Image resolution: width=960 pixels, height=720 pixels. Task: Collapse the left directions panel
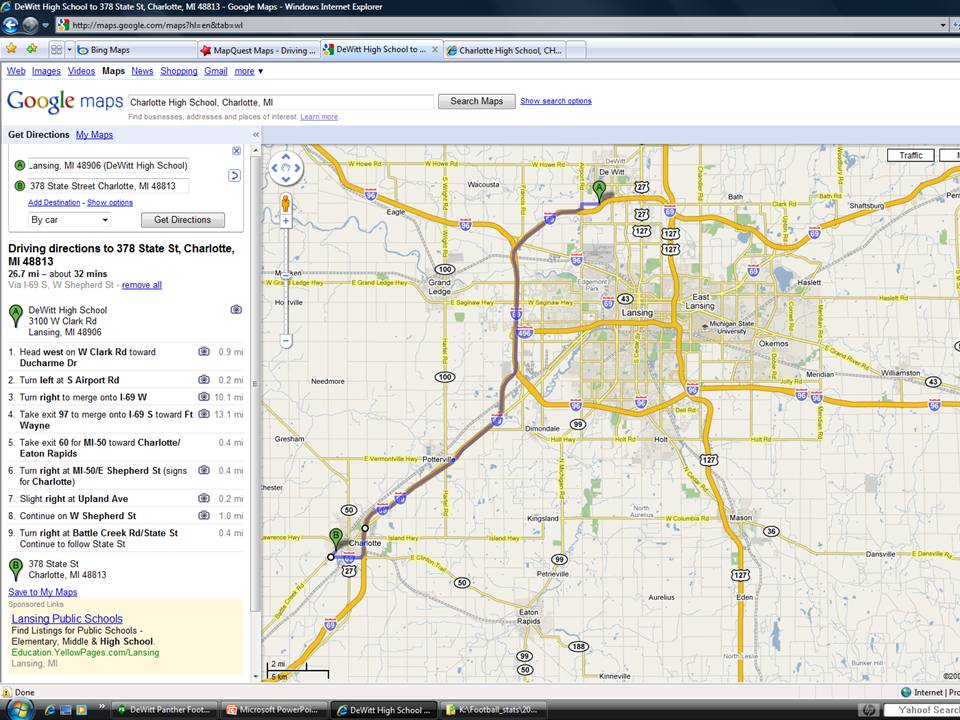point(256,135)
